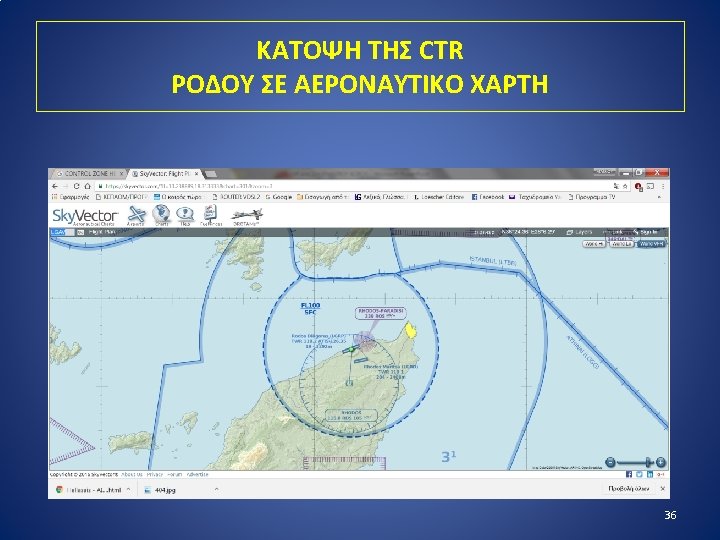This screenshot has height=540, width=720.
Task: Go to browser home page icon
Action: coord(87,186)
